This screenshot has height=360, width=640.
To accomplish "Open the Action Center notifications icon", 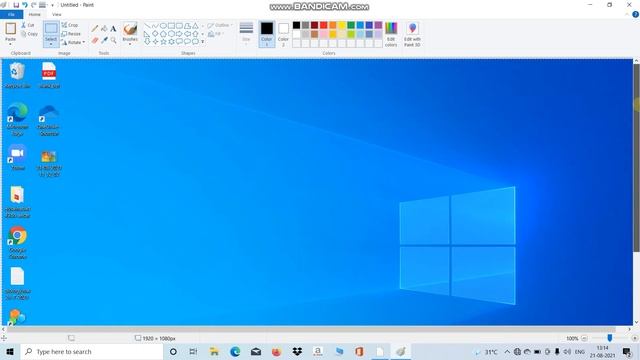I will click(x=627, y=351).
